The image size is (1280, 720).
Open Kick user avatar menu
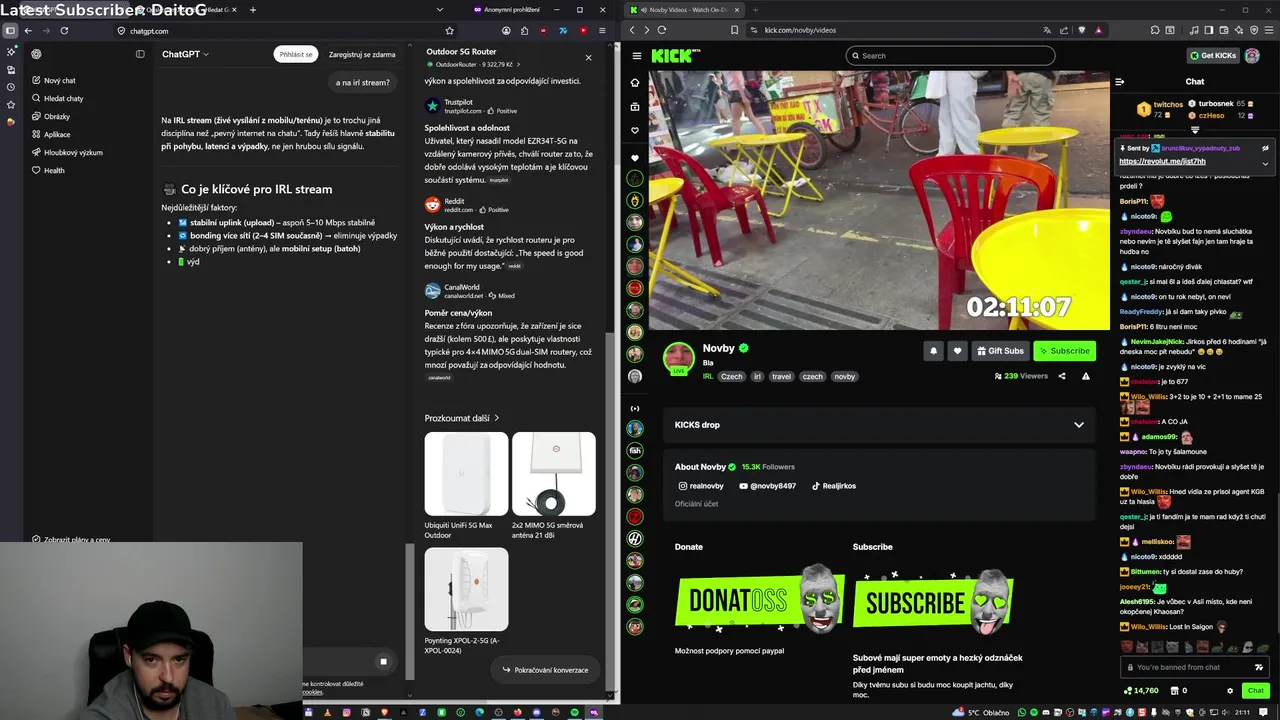(1252, 56)
